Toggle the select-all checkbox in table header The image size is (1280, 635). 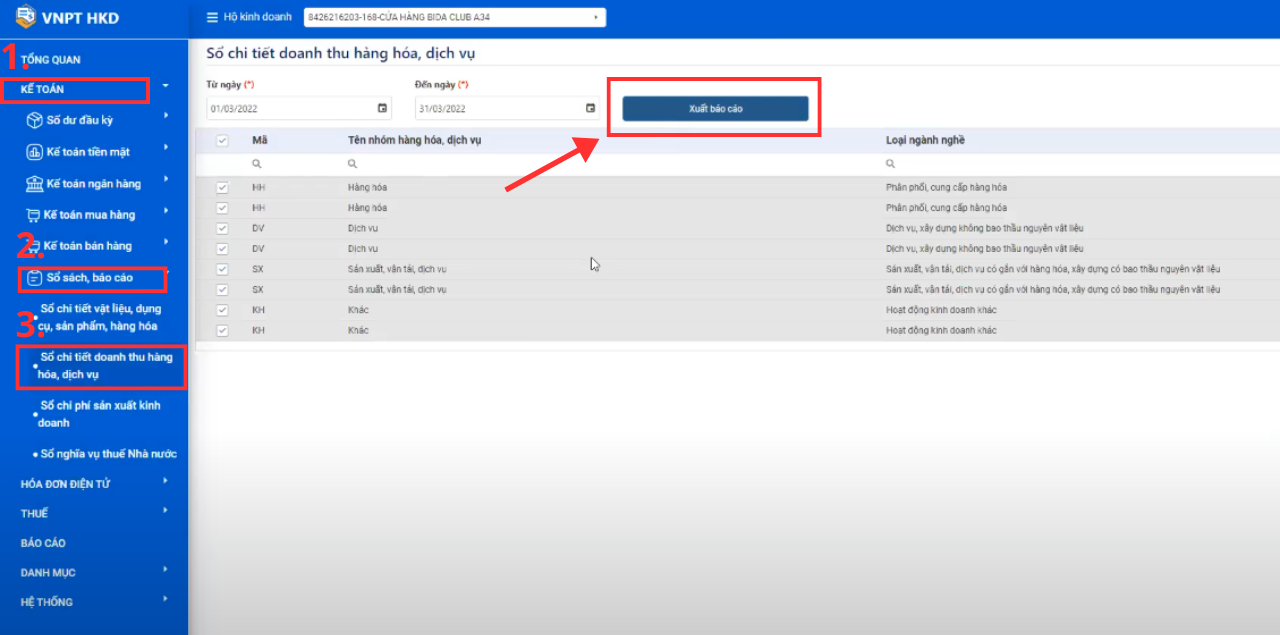click(x=222, y=141)
